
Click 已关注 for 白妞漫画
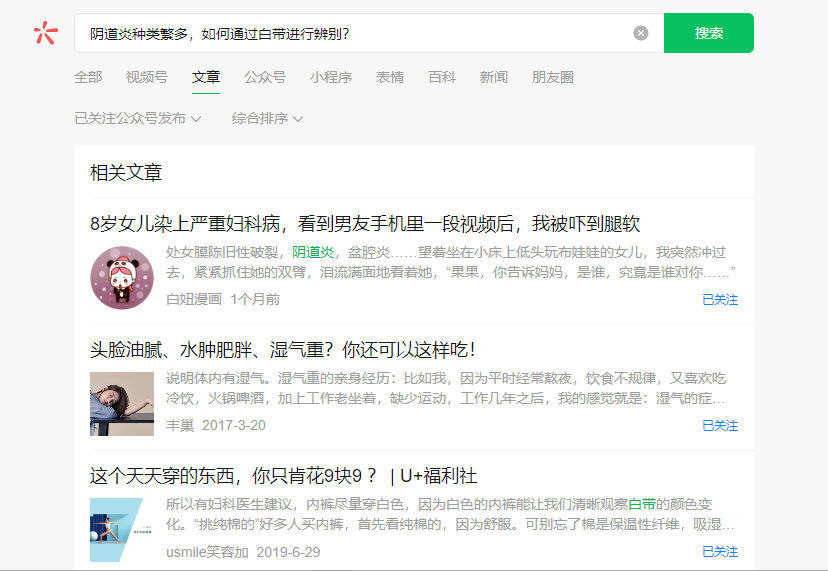tap(720, 299)
